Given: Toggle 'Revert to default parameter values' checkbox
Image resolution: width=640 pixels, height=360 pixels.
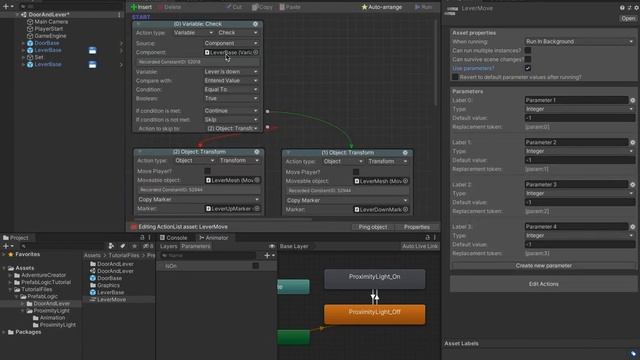Looking at the screenshot, I should click(x=456, y=77).
